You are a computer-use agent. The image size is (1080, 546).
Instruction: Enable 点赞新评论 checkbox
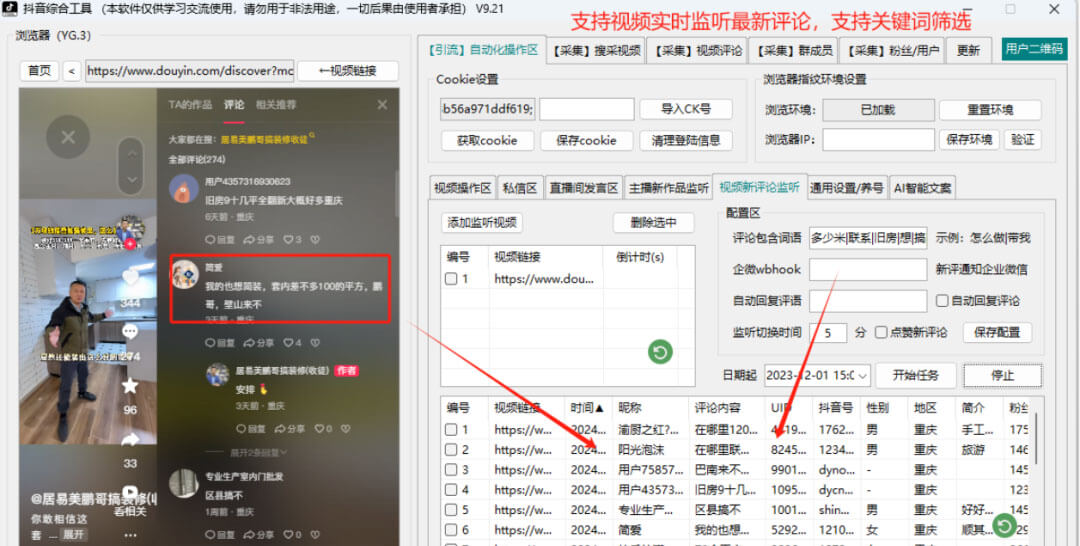pyautogui.click(x=880, y=333)
